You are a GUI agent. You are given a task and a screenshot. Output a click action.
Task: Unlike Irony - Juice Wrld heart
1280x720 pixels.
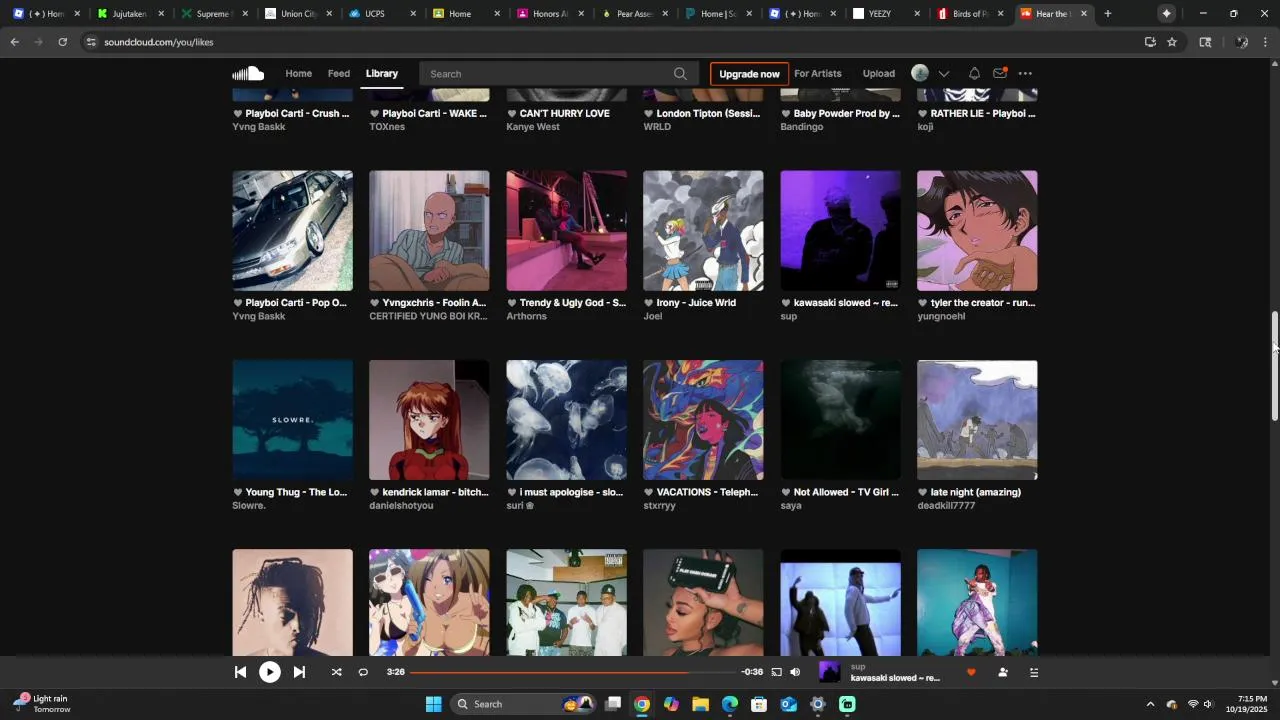(649, 303)
